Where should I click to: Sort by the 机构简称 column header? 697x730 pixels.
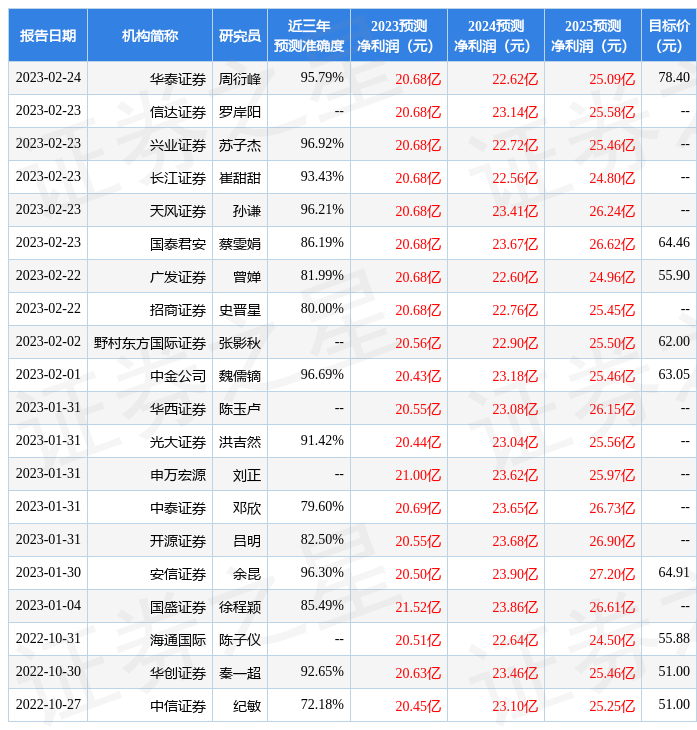tap(150, 36)
